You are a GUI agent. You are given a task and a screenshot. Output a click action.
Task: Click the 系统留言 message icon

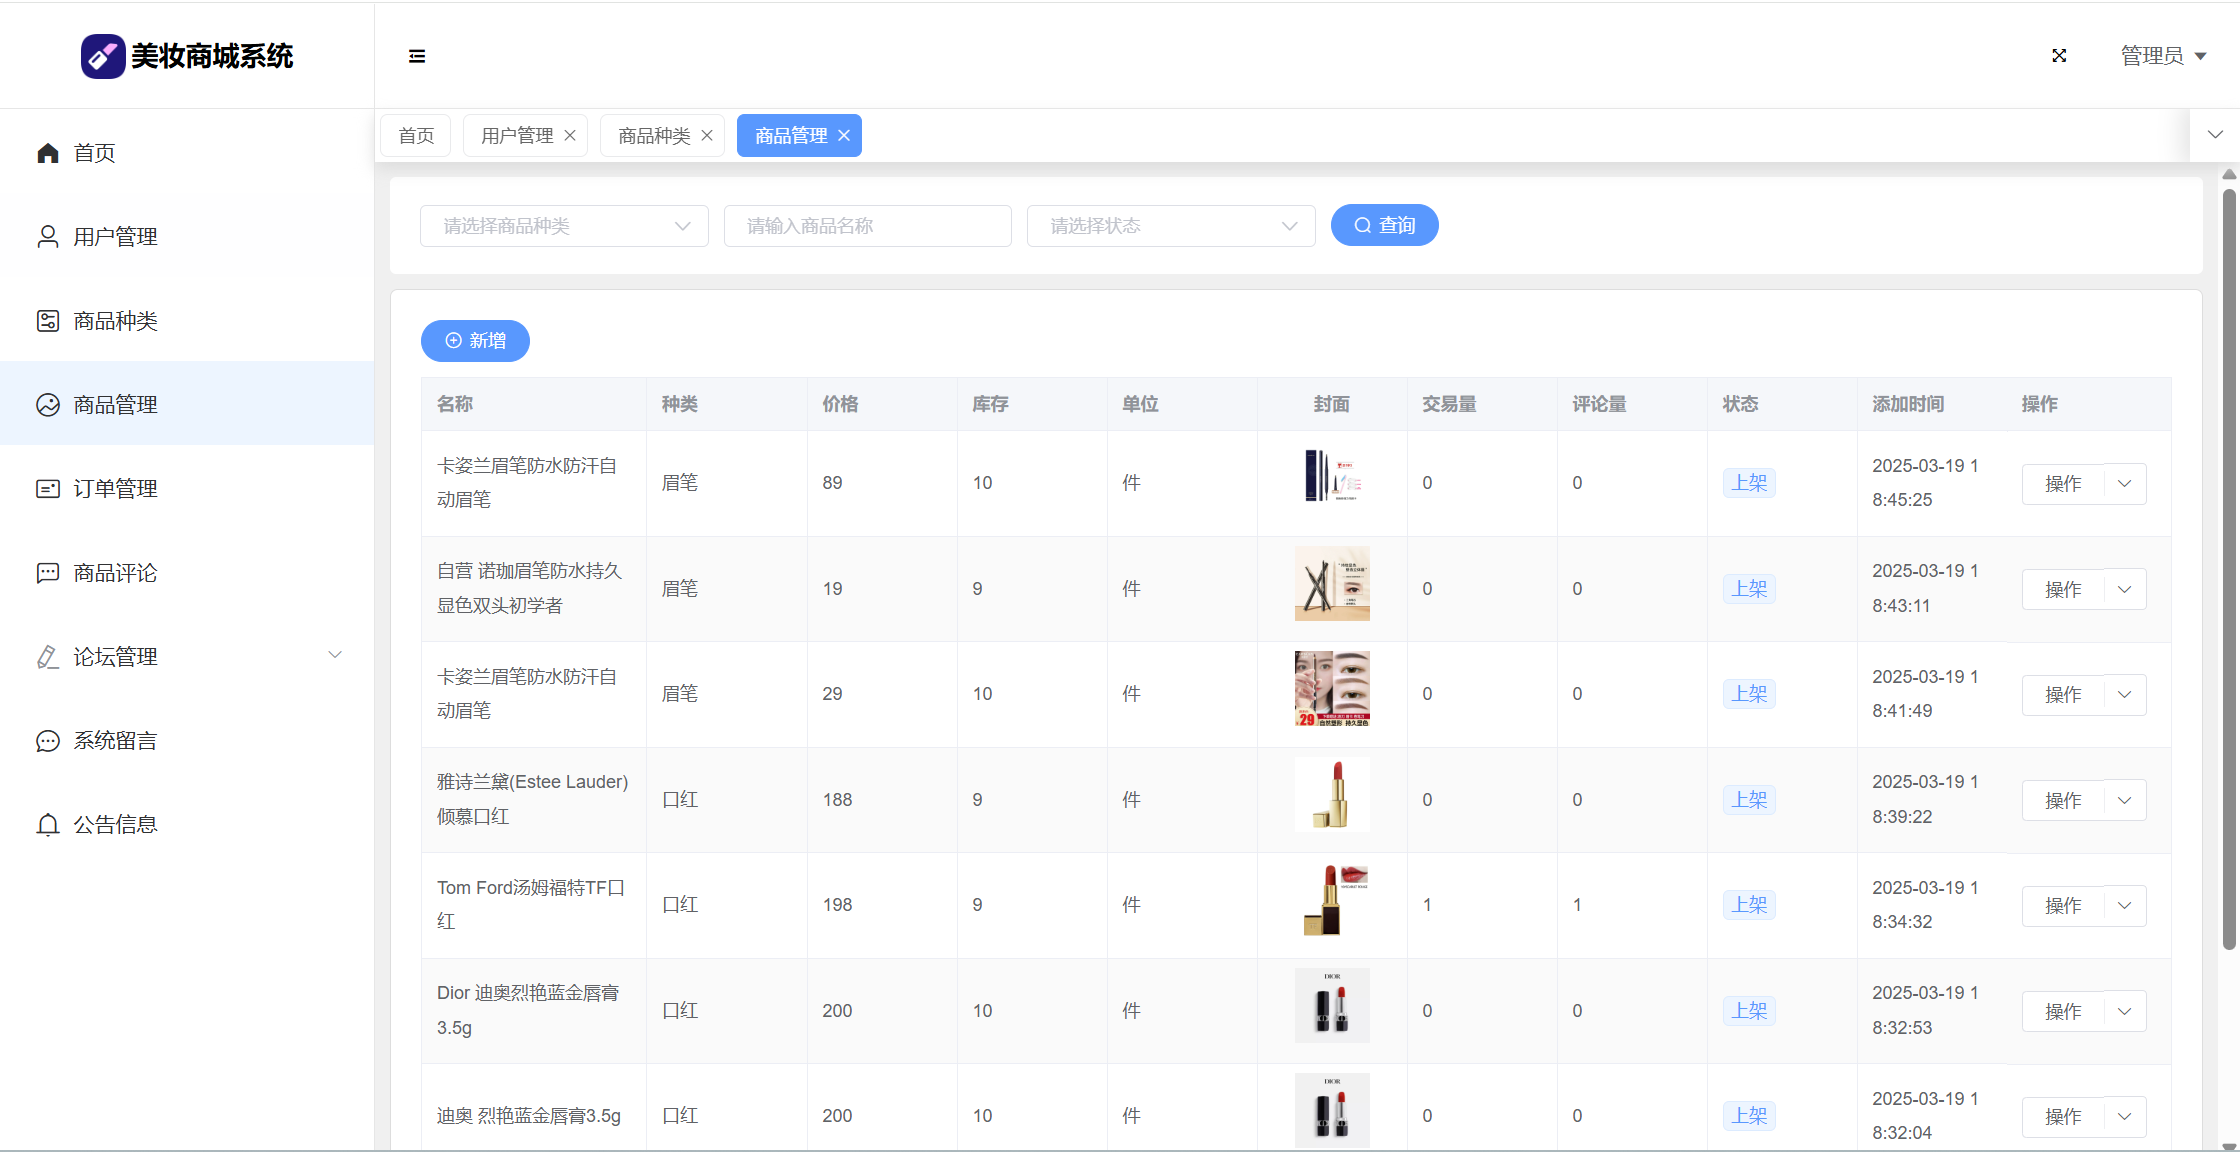[x=48, y=741]
